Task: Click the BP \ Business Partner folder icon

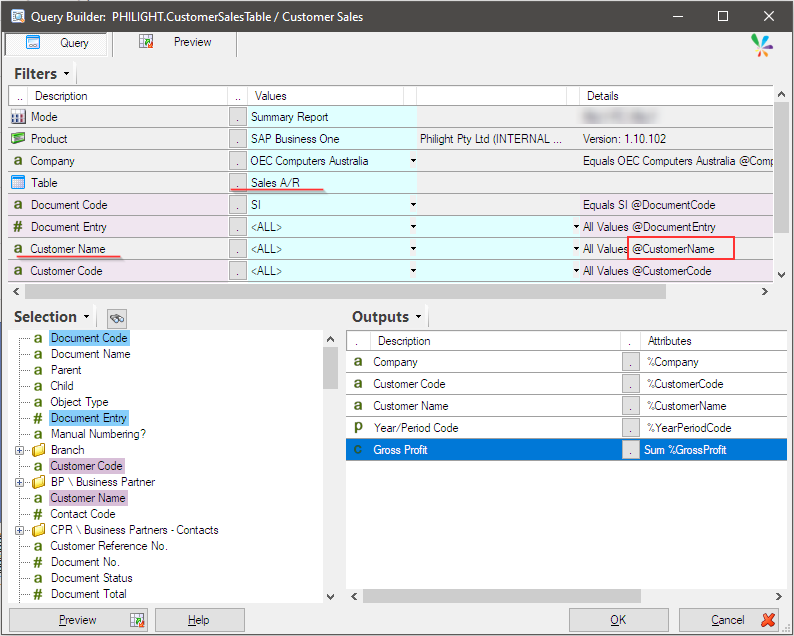Action: (38, 482)
